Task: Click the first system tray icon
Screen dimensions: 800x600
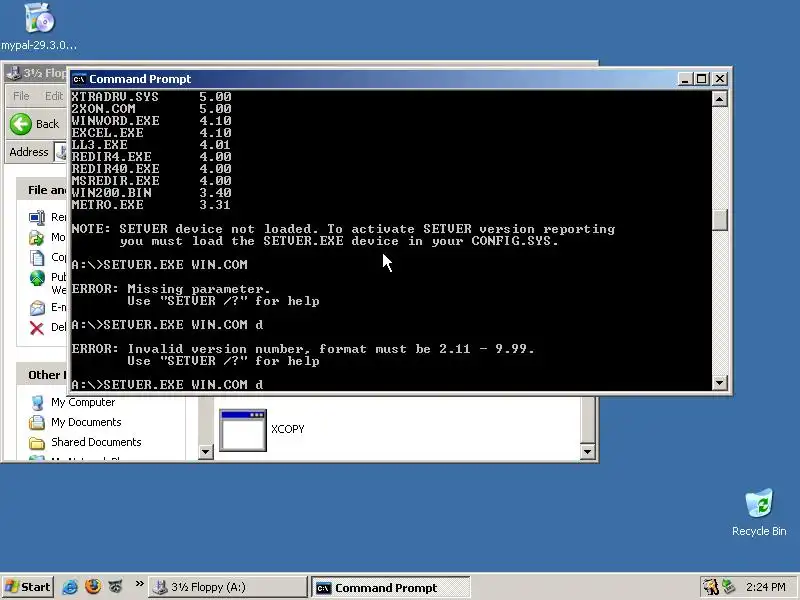Action: click(x=710, y=587)
